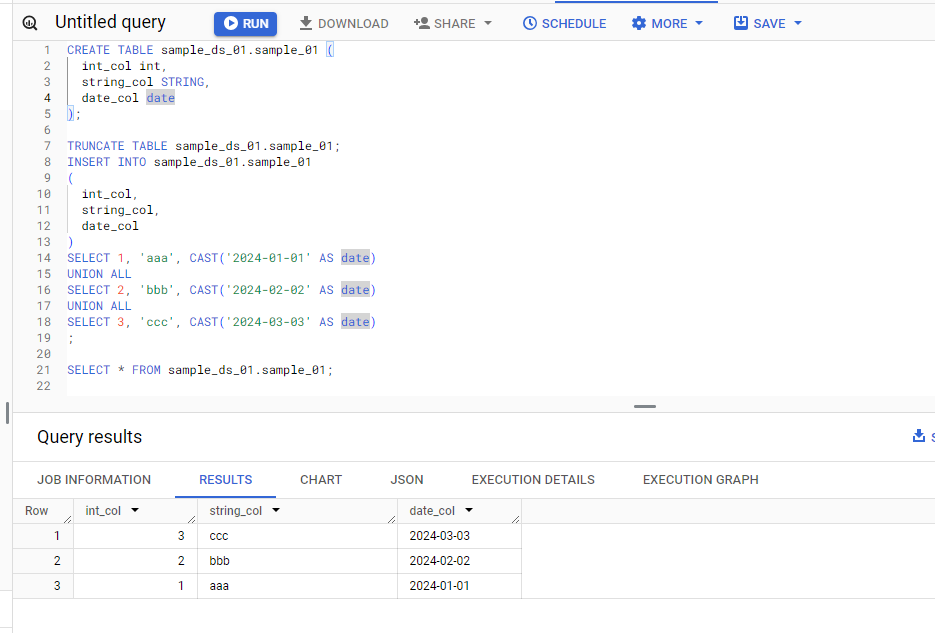The height and width of the screenshot is (633, 935).
Task: Select the RESULTS tab
Action: click(x=225, y=480)
